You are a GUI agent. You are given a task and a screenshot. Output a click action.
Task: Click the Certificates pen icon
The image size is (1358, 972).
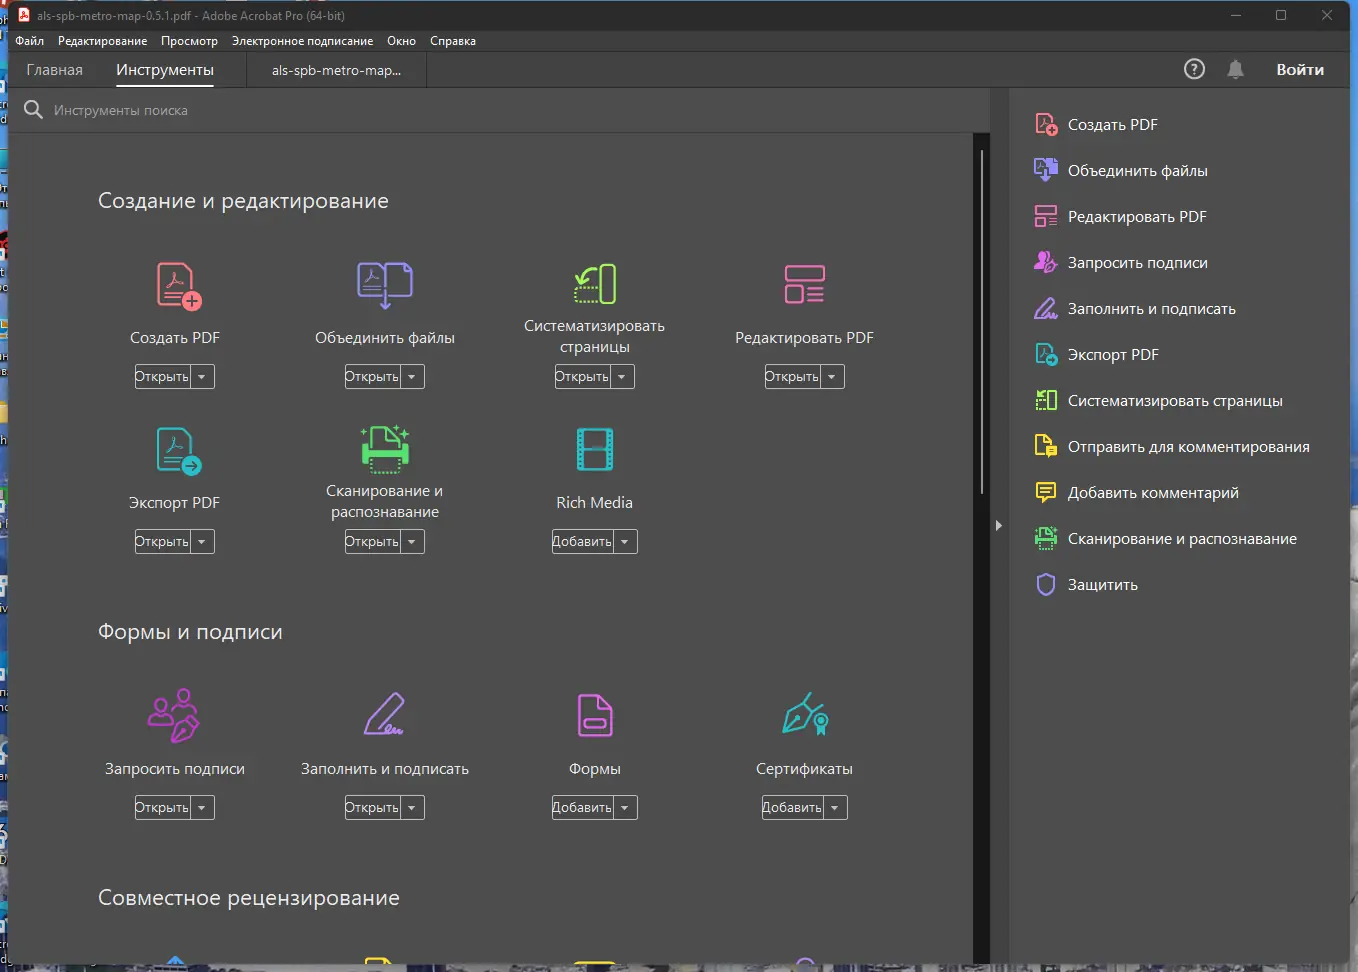[x=805, y=715]
